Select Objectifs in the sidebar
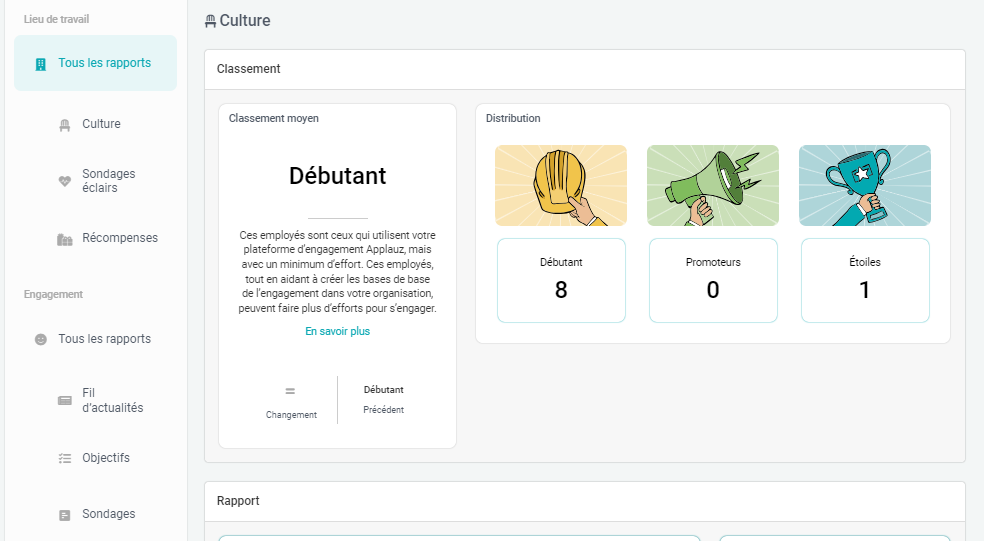 [x=106, y=458]
